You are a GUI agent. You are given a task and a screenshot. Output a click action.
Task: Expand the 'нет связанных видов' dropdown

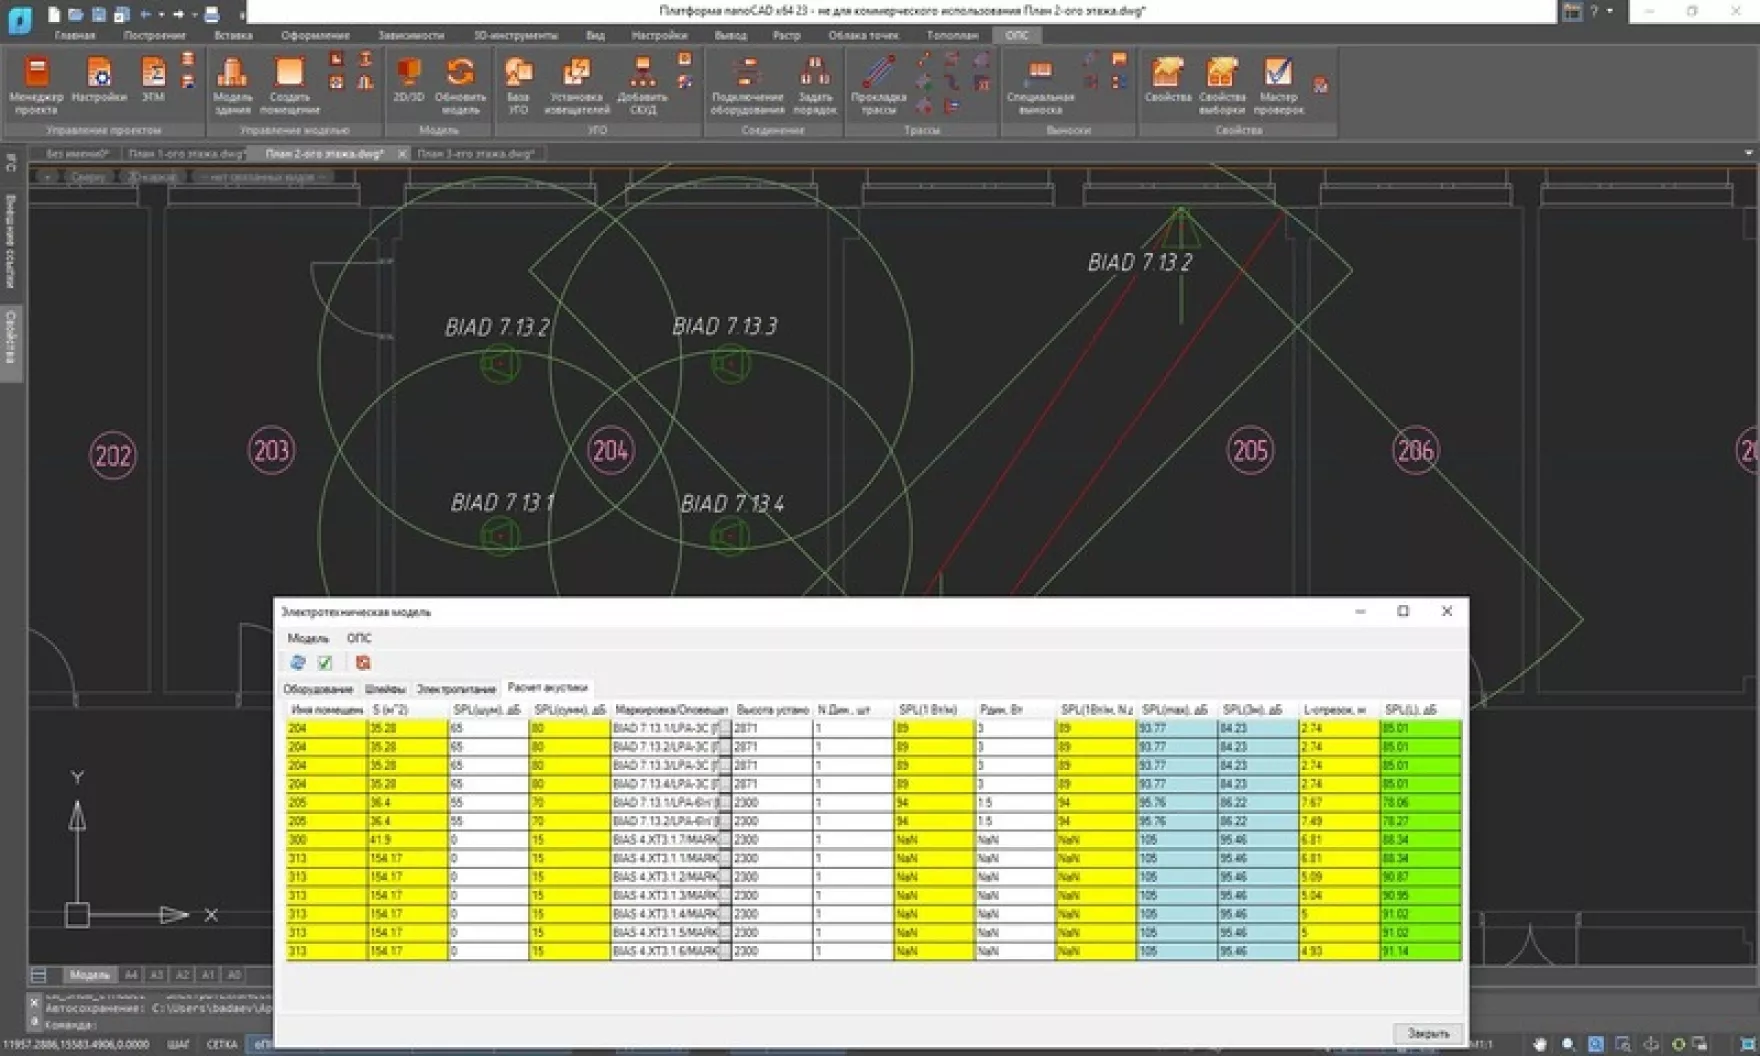262,175
